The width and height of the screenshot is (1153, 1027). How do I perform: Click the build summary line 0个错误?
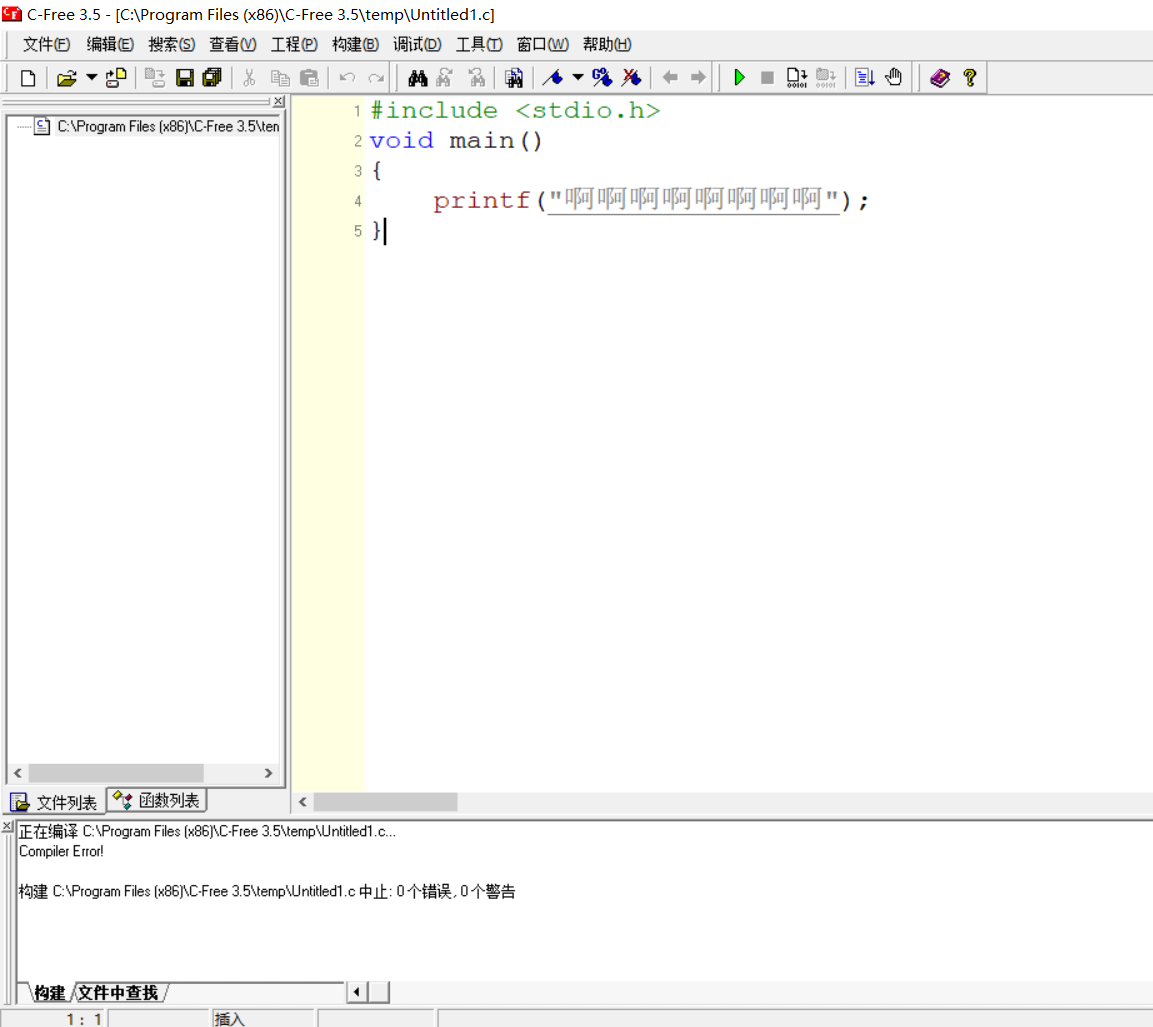[x=267, y=892]
